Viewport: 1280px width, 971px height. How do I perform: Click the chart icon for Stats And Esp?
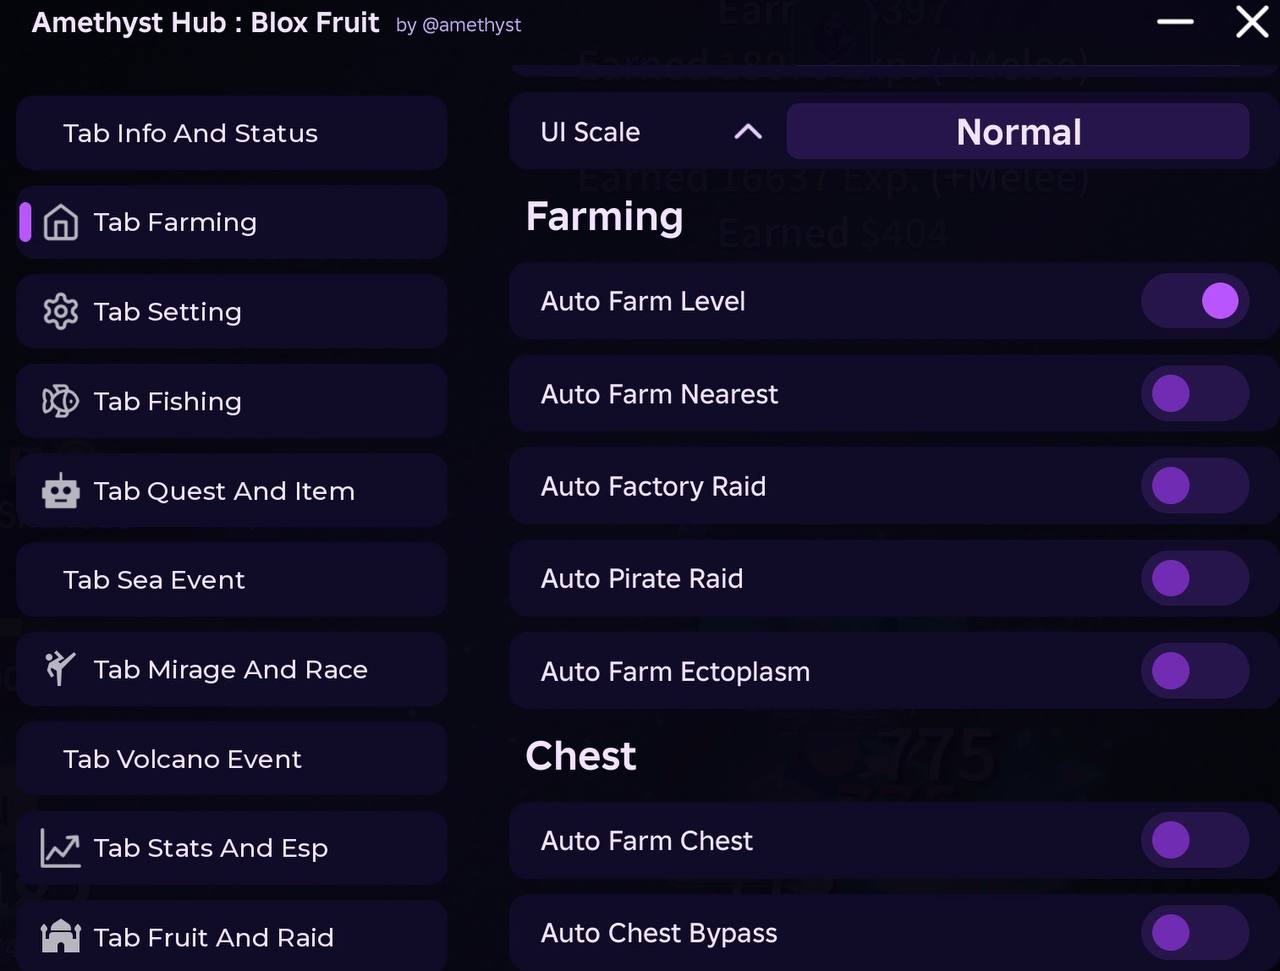(x=61, y=848)
